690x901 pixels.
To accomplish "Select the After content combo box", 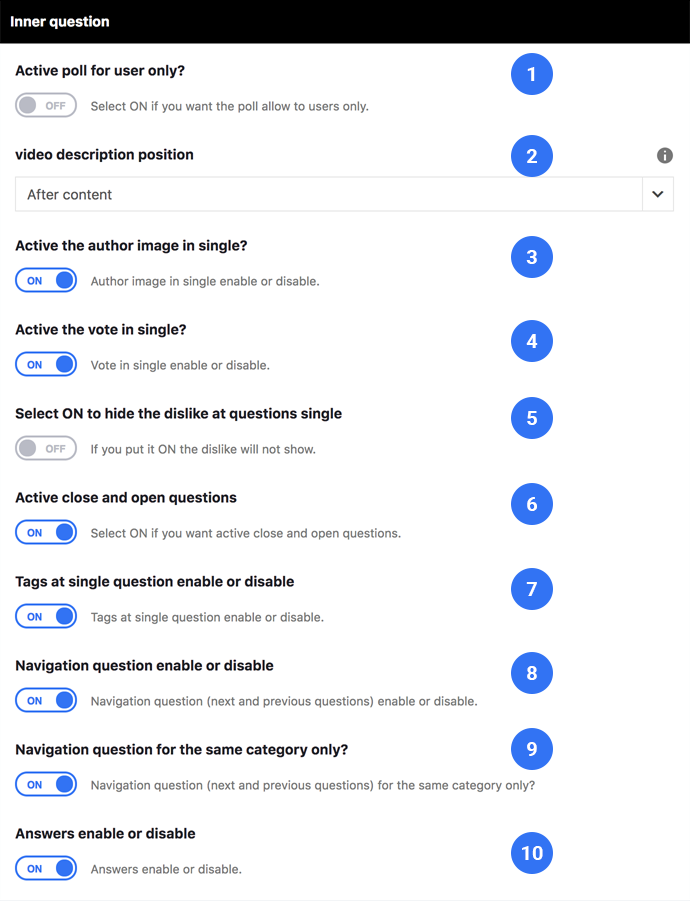I will coord(344,194).
